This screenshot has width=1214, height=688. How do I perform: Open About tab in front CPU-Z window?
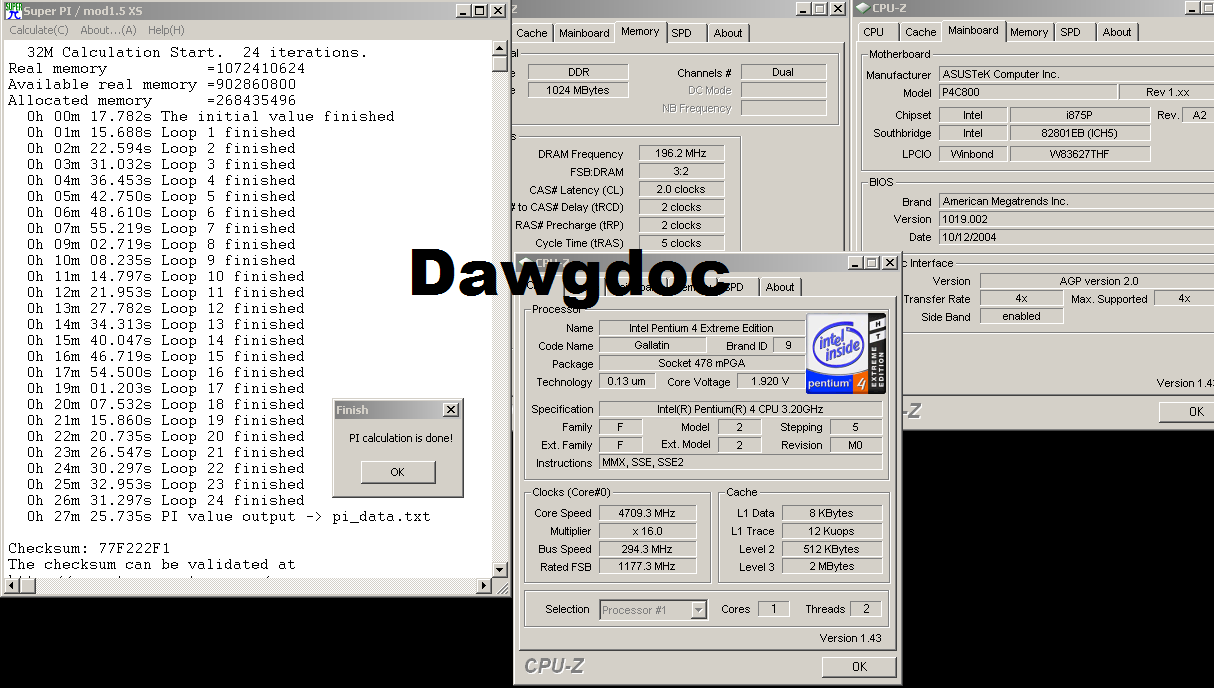coord(780,287)
